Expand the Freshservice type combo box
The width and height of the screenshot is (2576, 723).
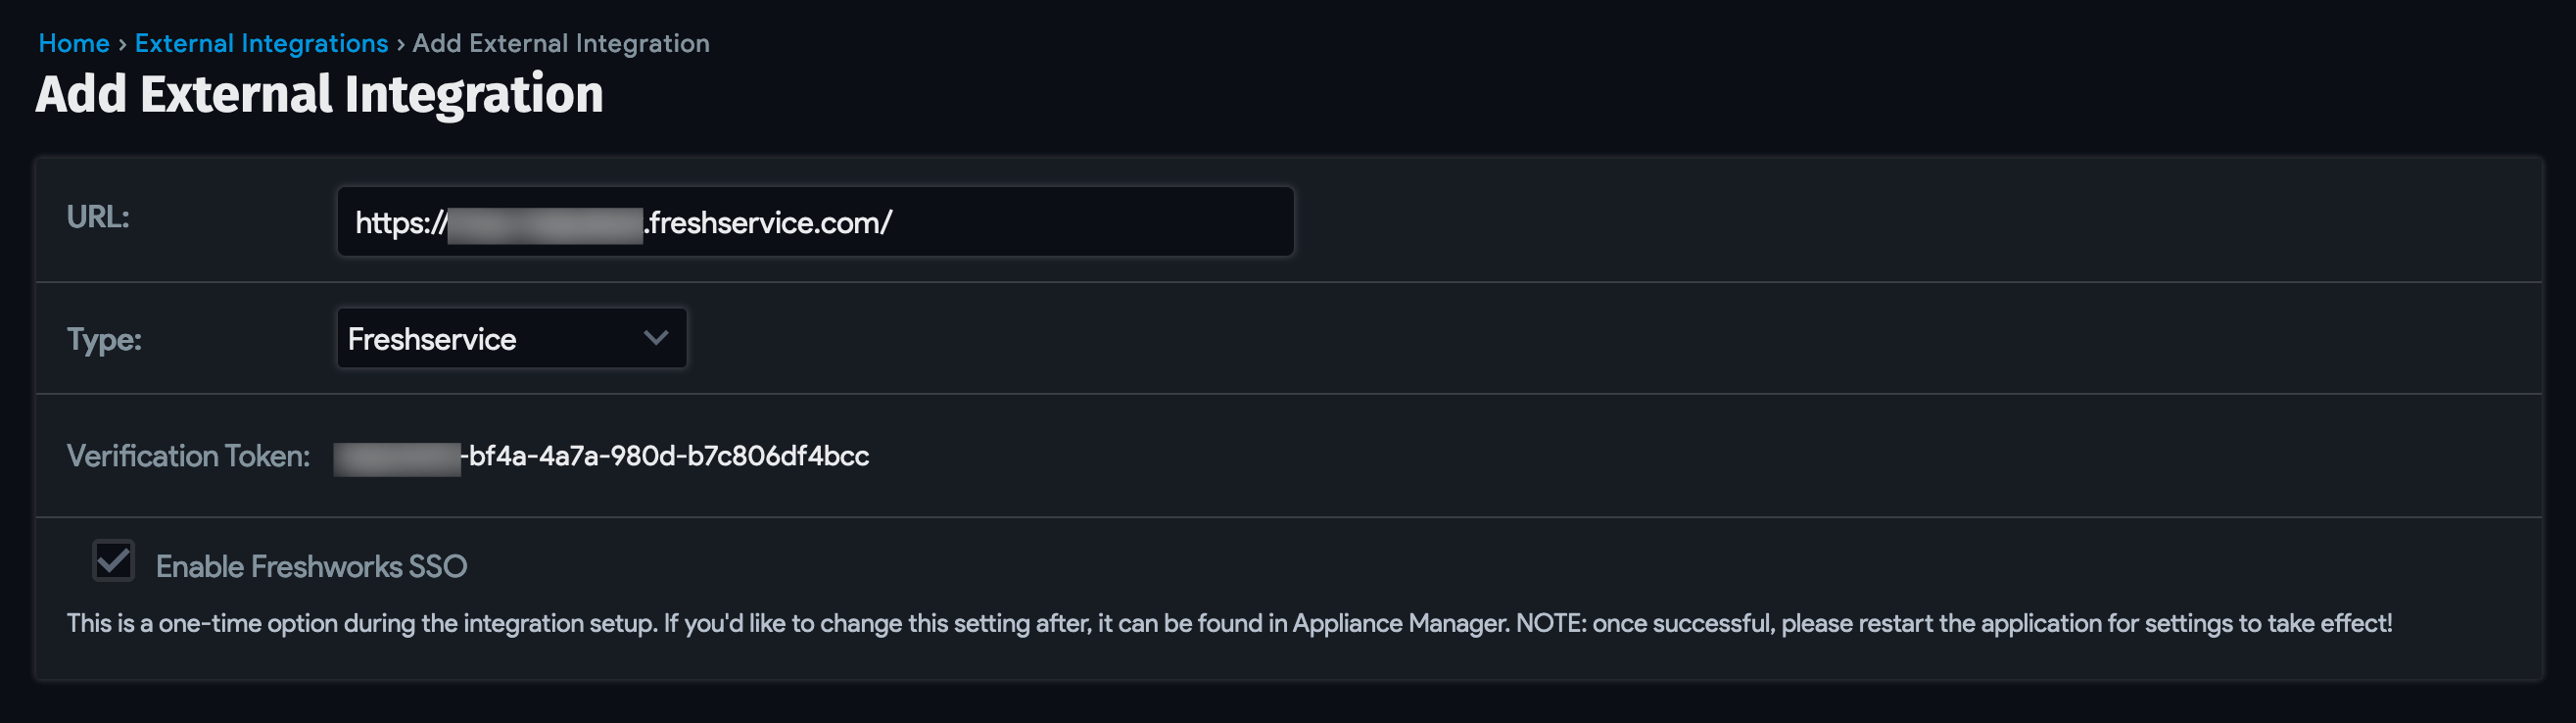point(511,338)
